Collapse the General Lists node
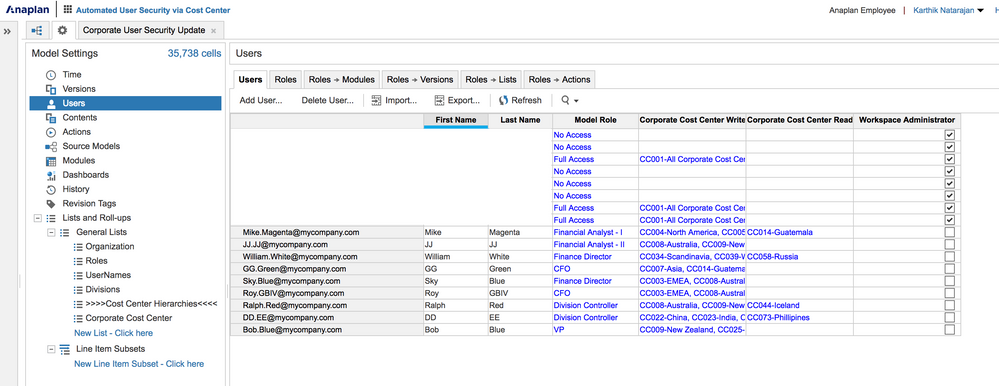 tap(51, 232)
